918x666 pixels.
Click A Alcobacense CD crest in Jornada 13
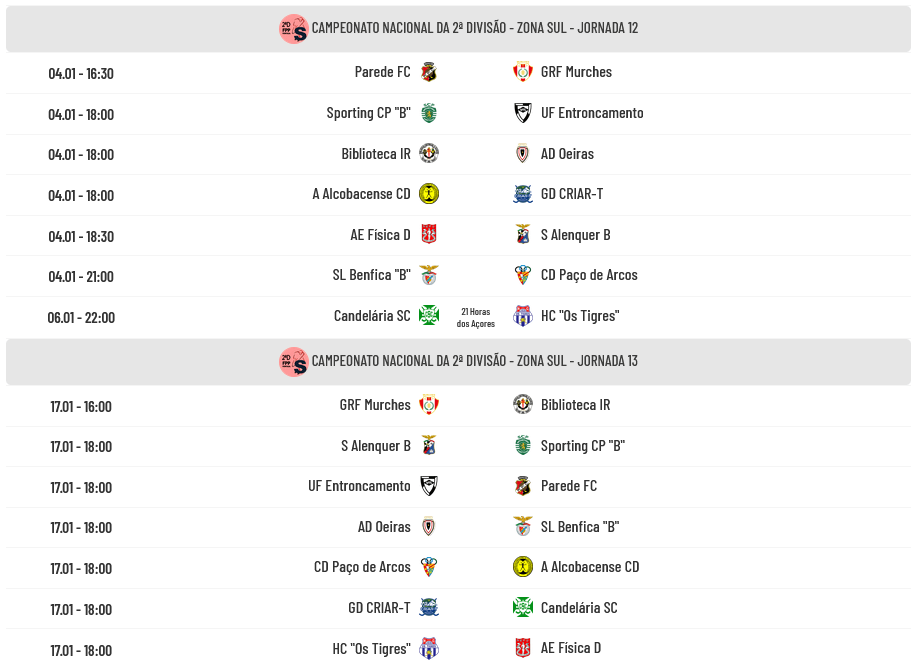tap(523, 567)
